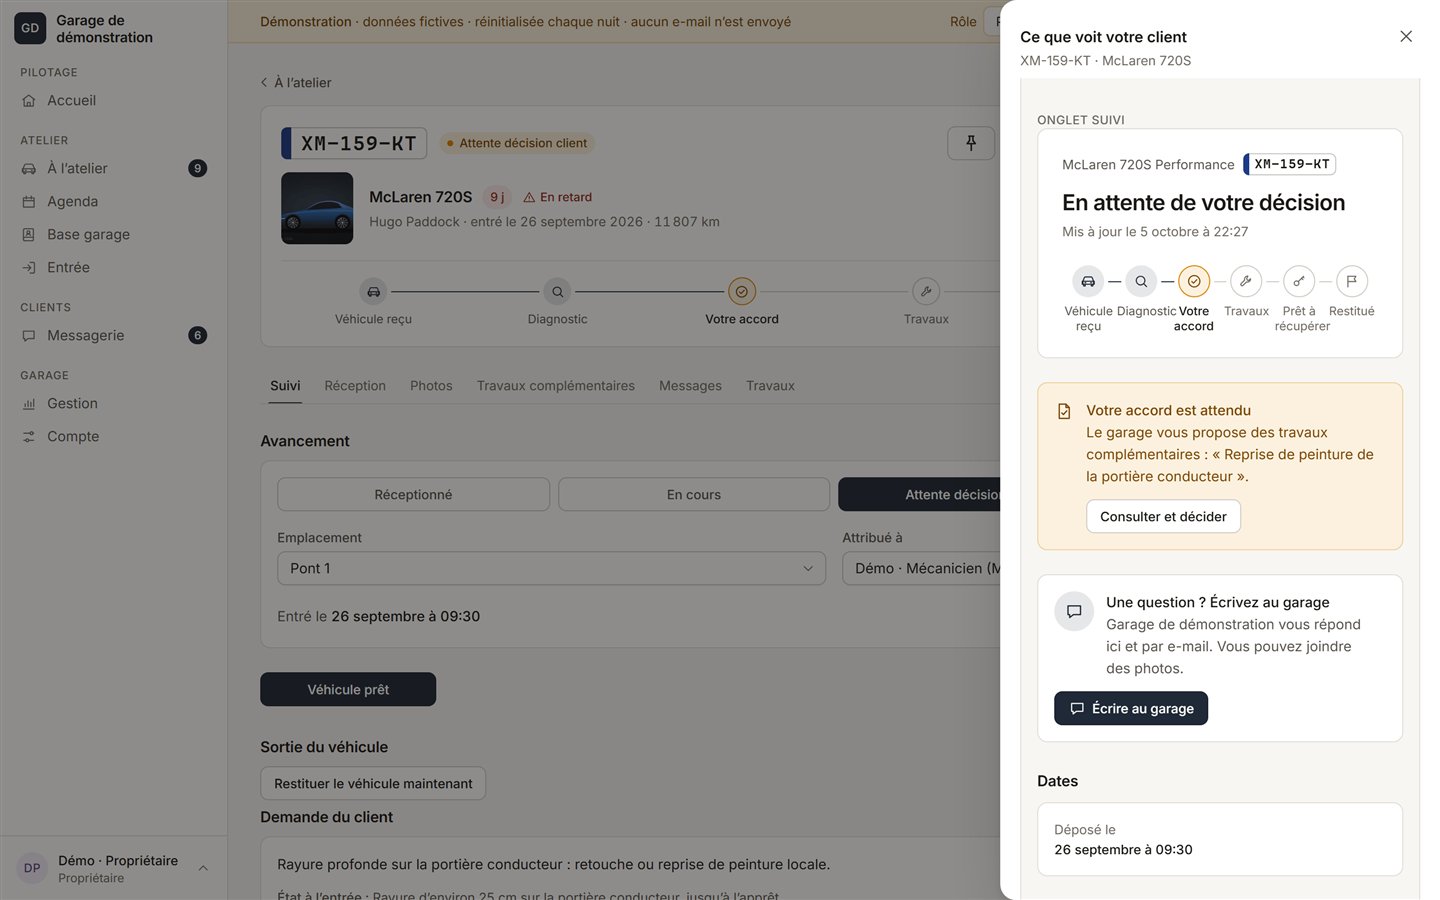This screenshot has width=1440, height=900.
Task: Click Restituer le véhicule maintenant
Action: pos(373,783)
